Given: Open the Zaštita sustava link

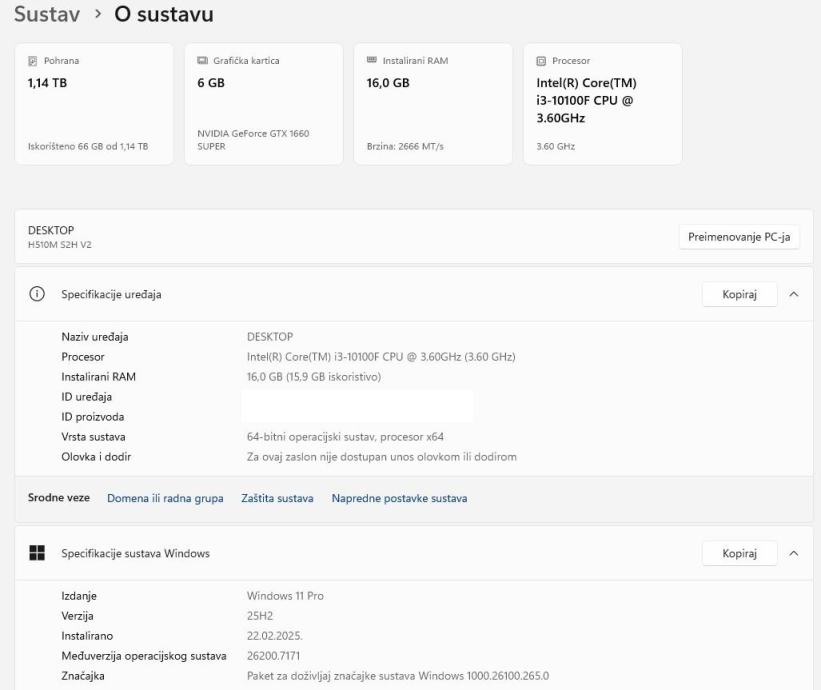Looking at the screenshot, I should tap(277, 498).
